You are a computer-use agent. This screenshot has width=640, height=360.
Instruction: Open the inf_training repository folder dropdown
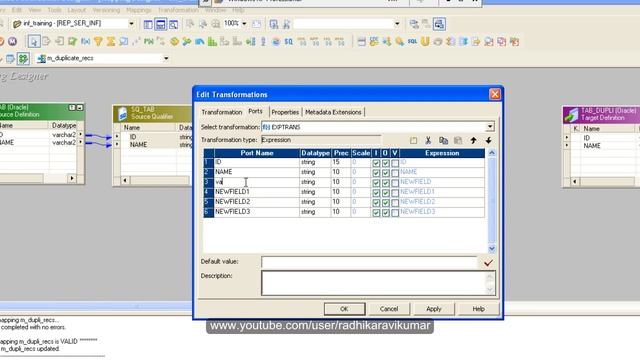point(131,24)
